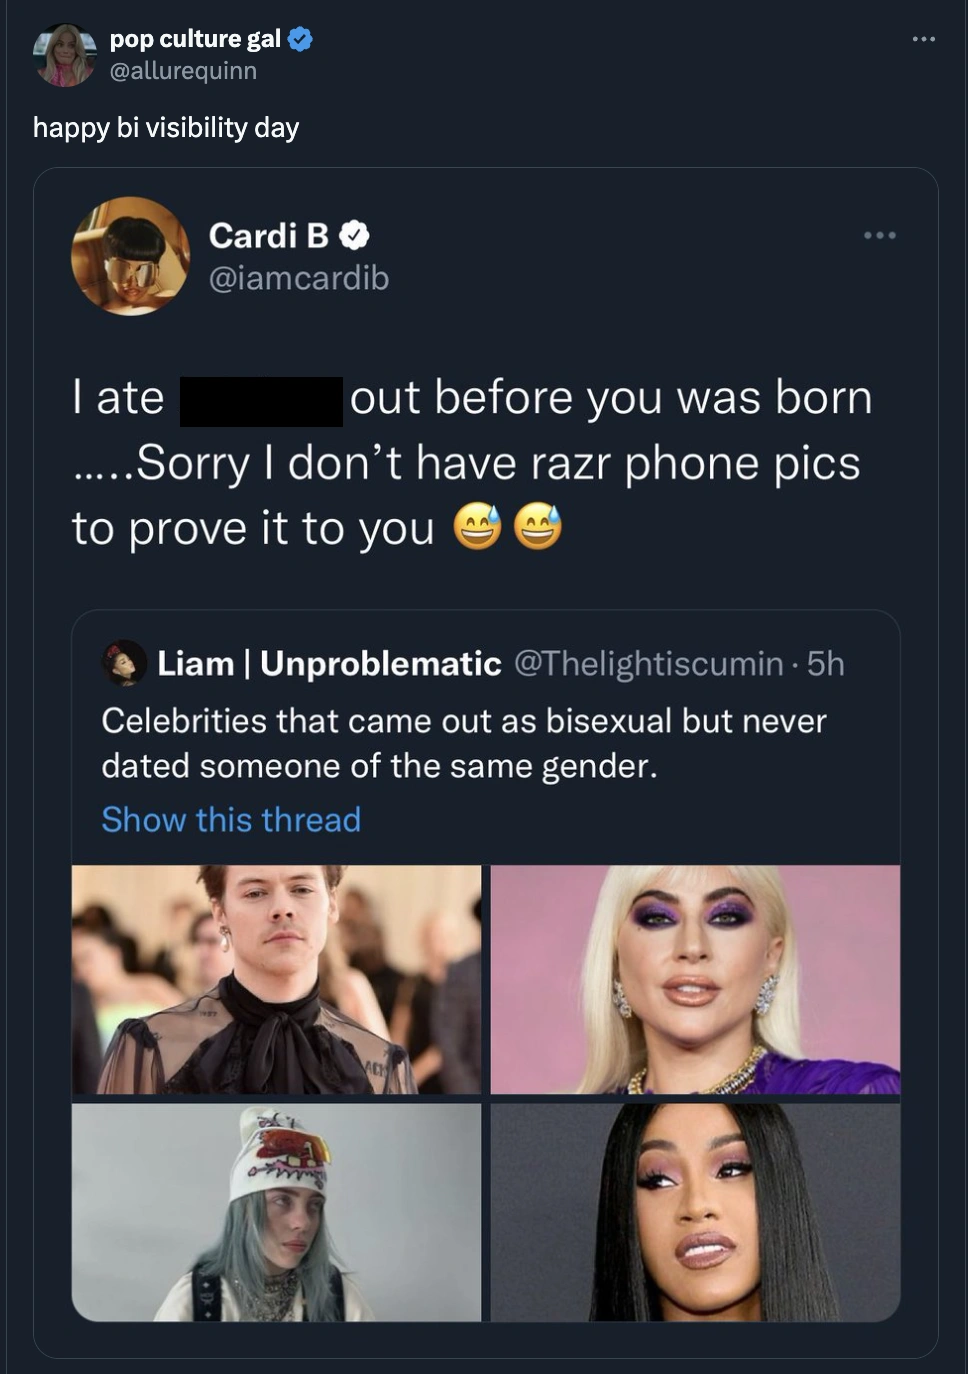This screenshot has height=1374, width=968.
Task: Click the 5h timestamp
Action: (826, 664)
